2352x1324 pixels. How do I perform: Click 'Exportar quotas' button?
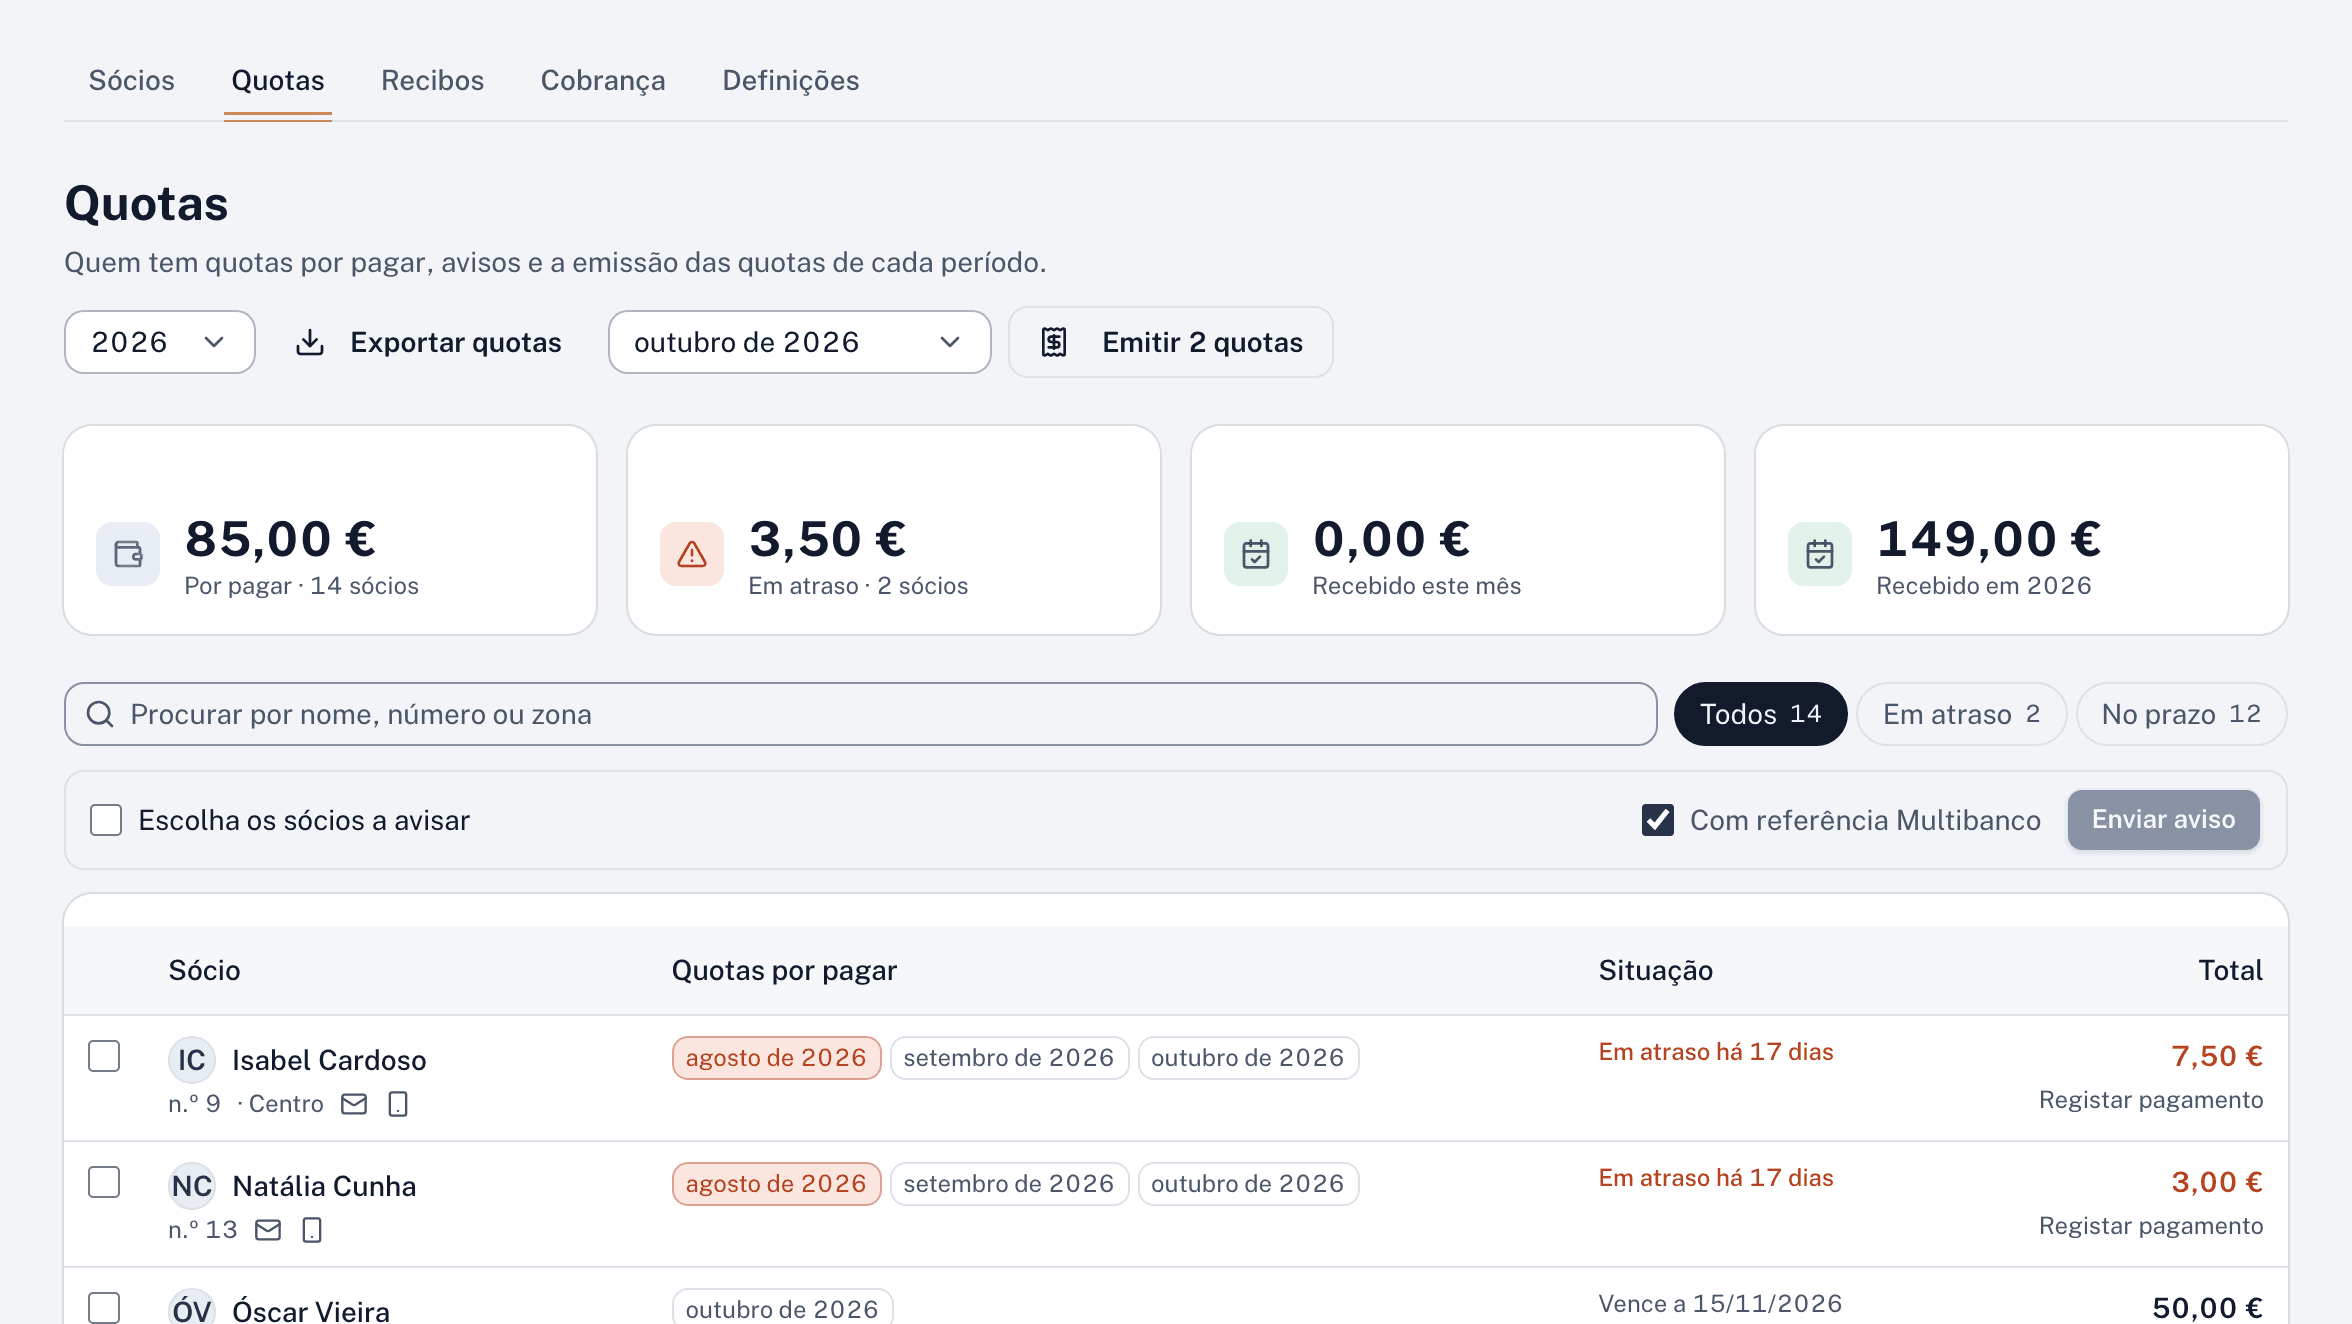(428, 342)
